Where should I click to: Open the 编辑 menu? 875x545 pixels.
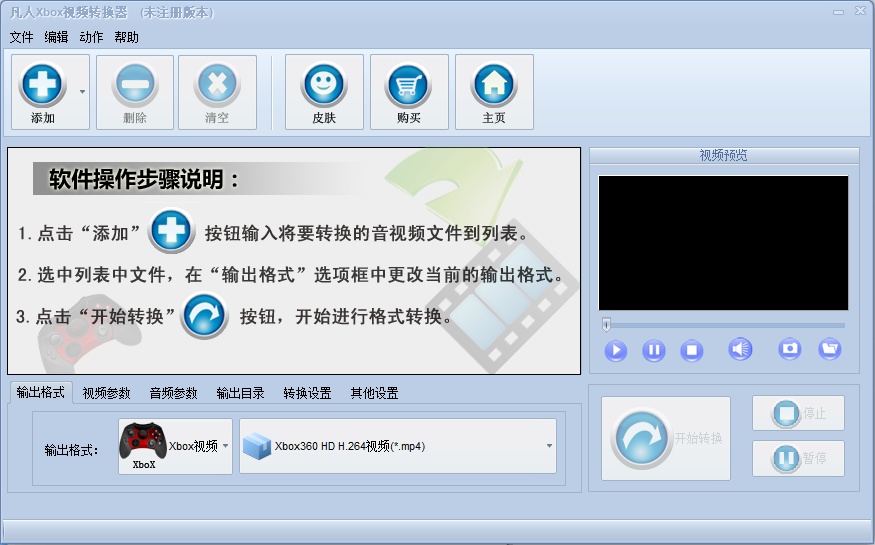[x=56, y=37]
